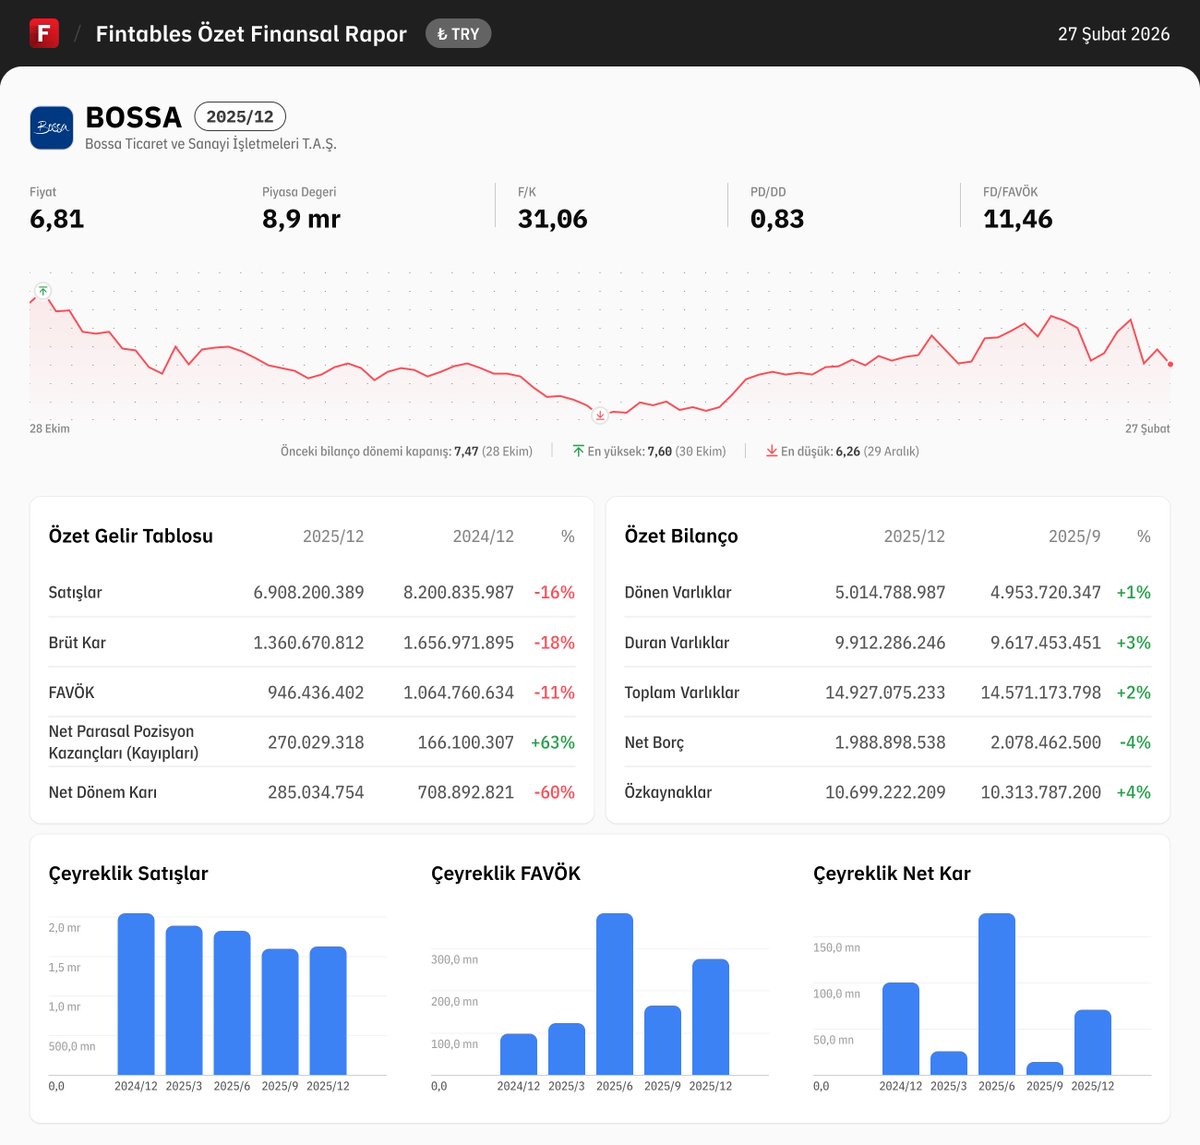Click the Önceki bilanço dönemi kapanışı 7,47 text
Viewport: 1200px width, 1145px height.
(406, 451)
